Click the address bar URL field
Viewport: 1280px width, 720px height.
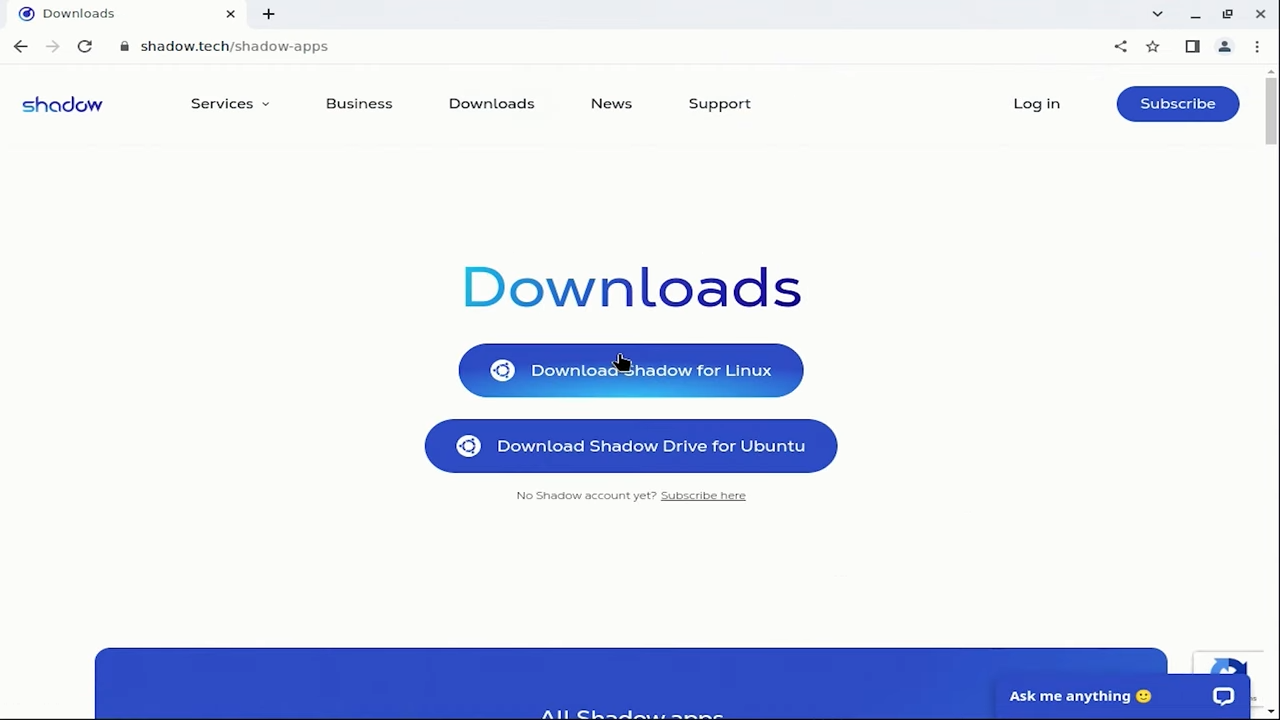pyautogui.click(x=610, y=46)
